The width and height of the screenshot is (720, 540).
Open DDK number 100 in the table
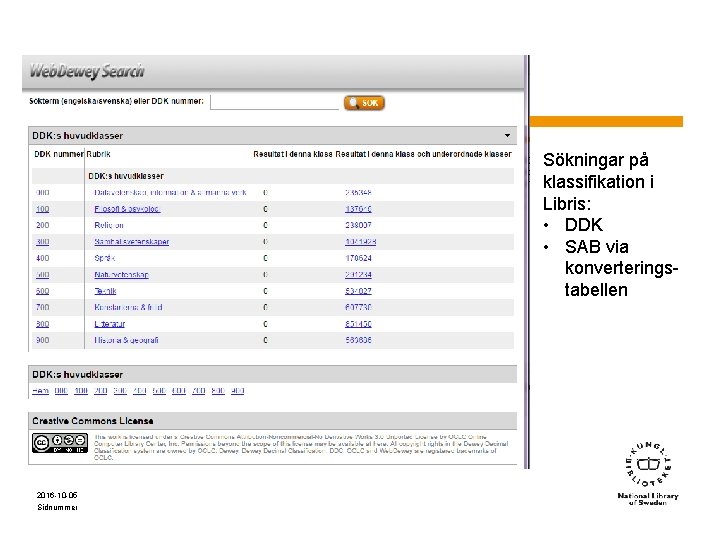(x=43, y=209)
